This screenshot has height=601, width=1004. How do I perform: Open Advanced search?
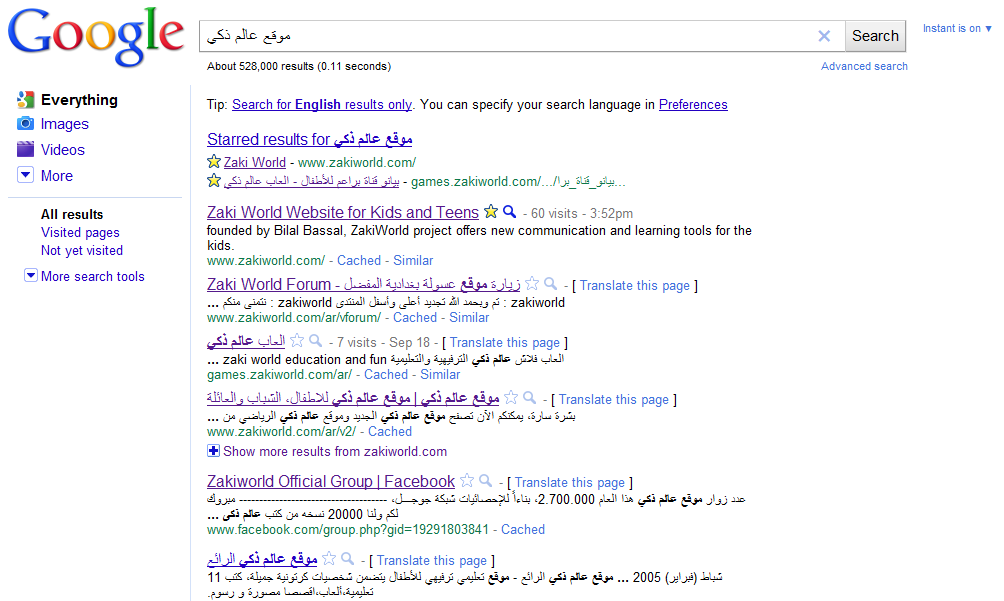point(864,66)
